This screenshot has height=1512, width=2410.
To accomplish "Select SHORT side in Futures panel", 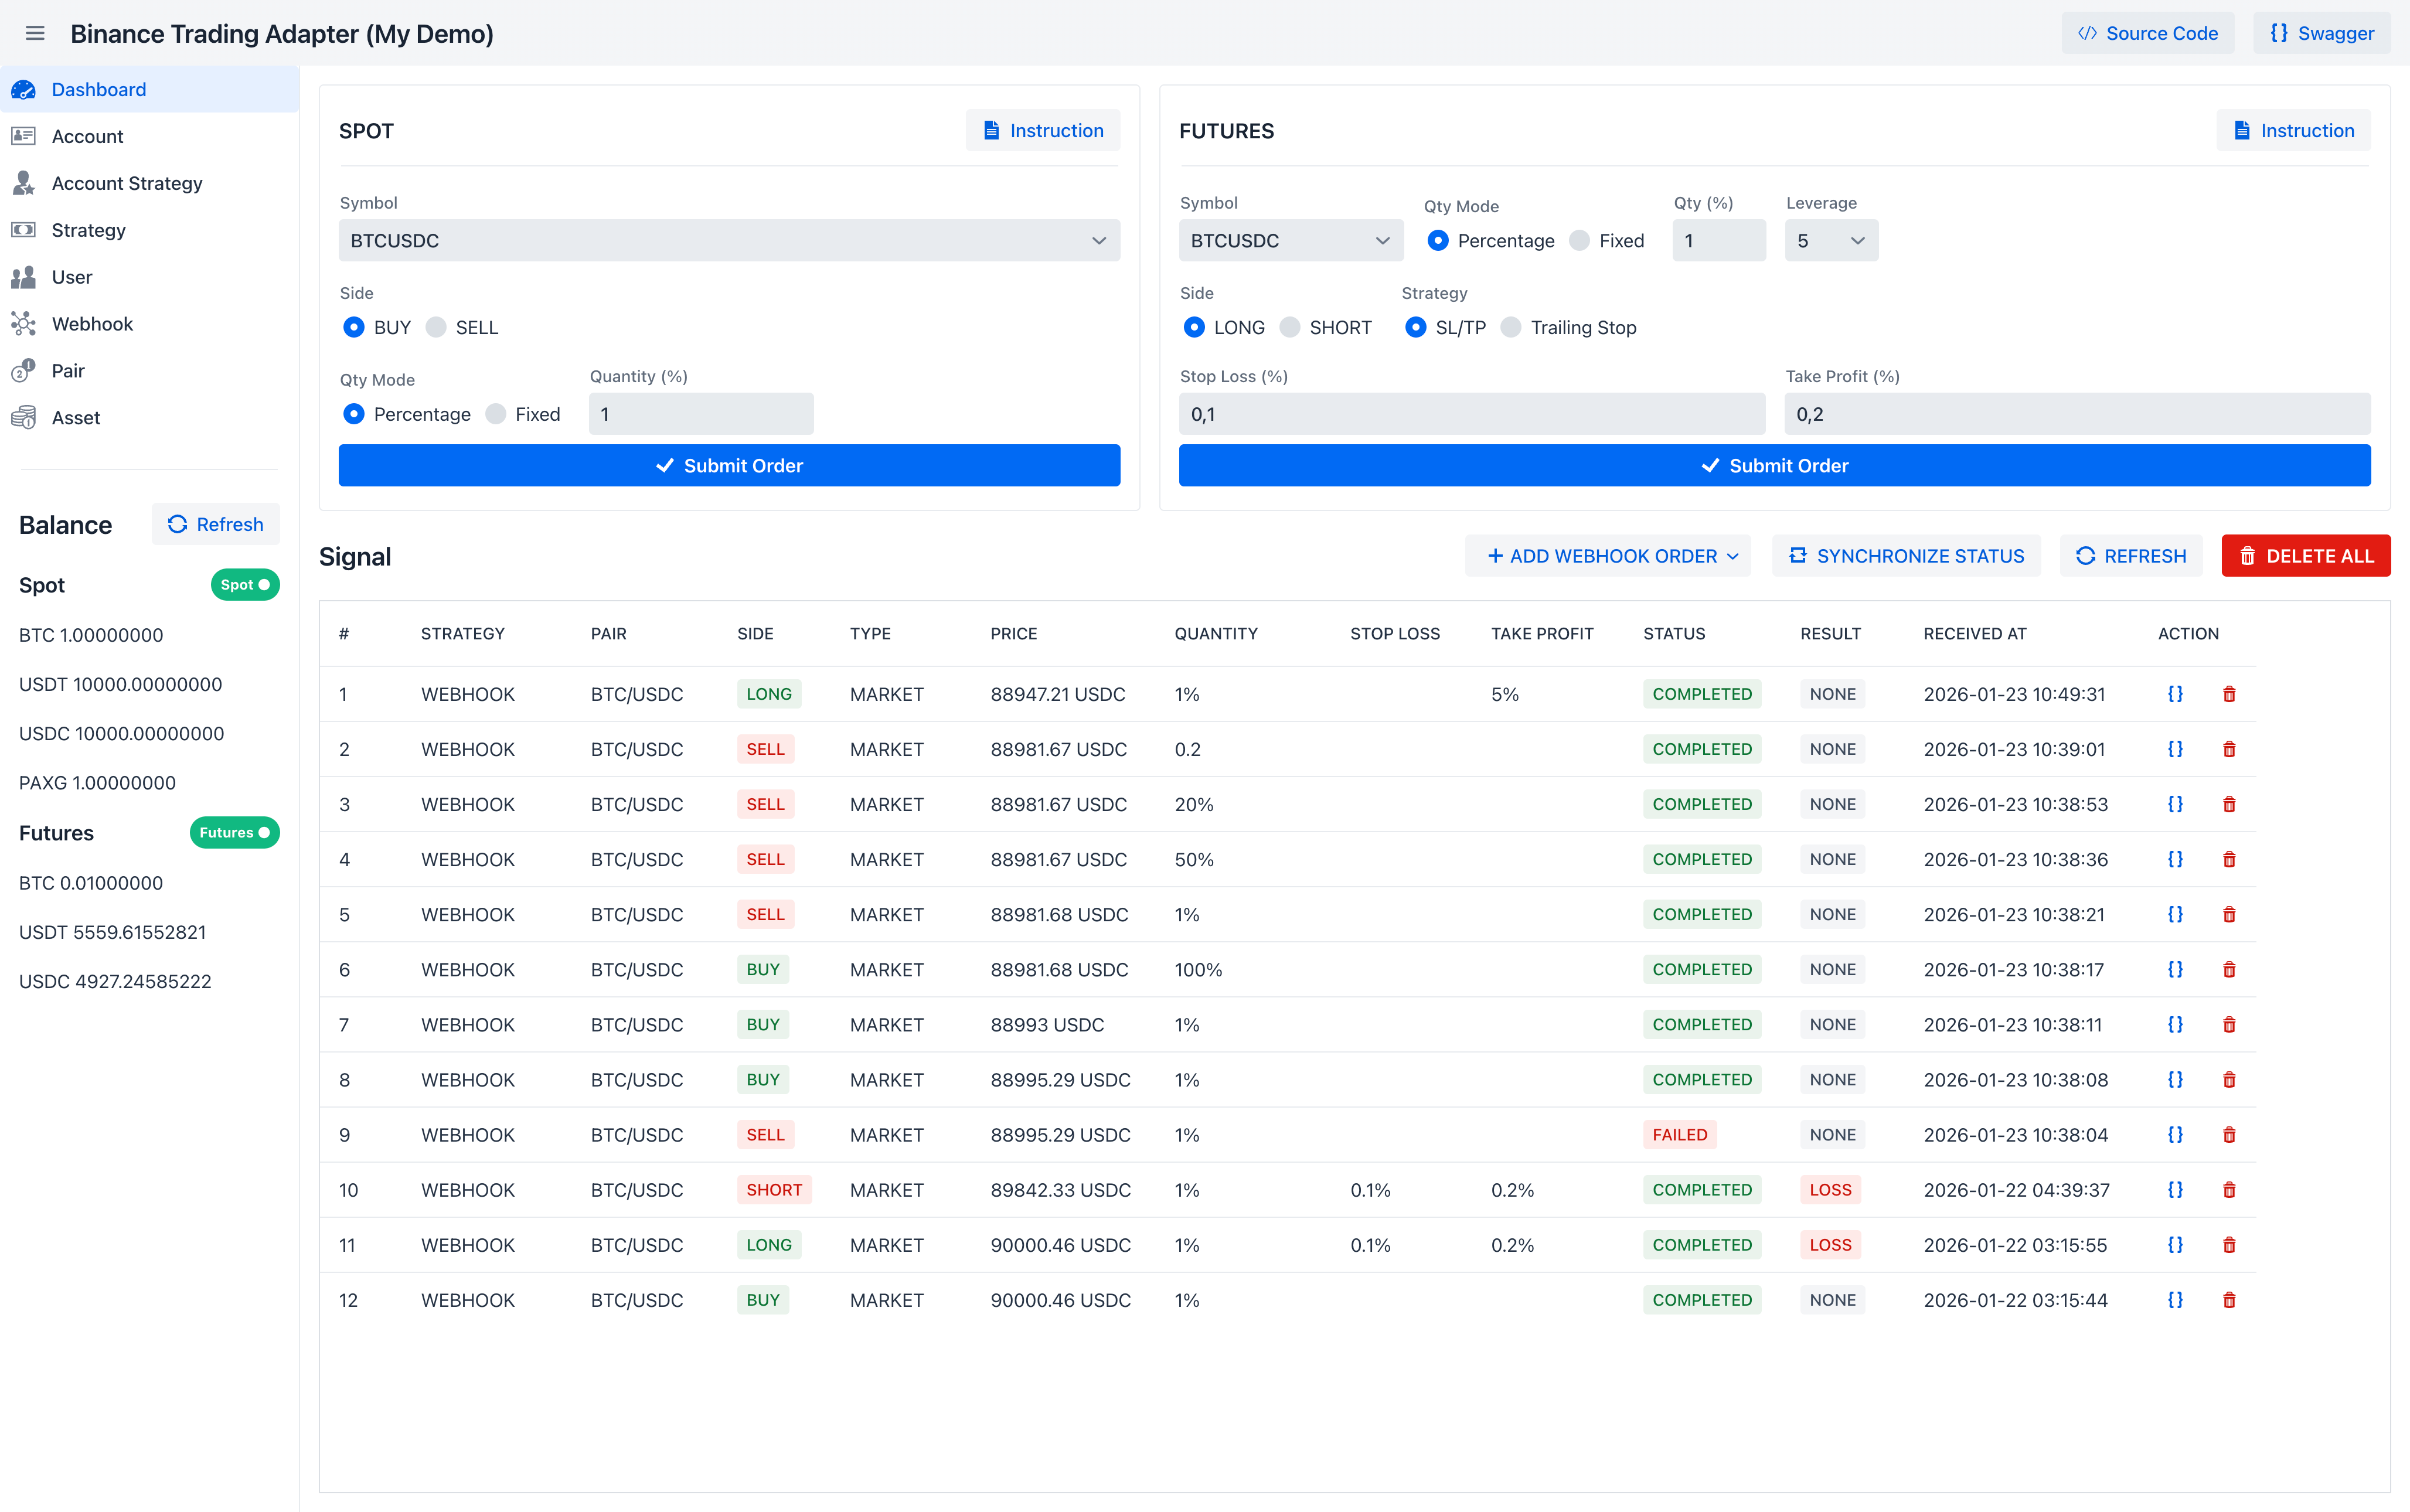I will pos(1290,328).
